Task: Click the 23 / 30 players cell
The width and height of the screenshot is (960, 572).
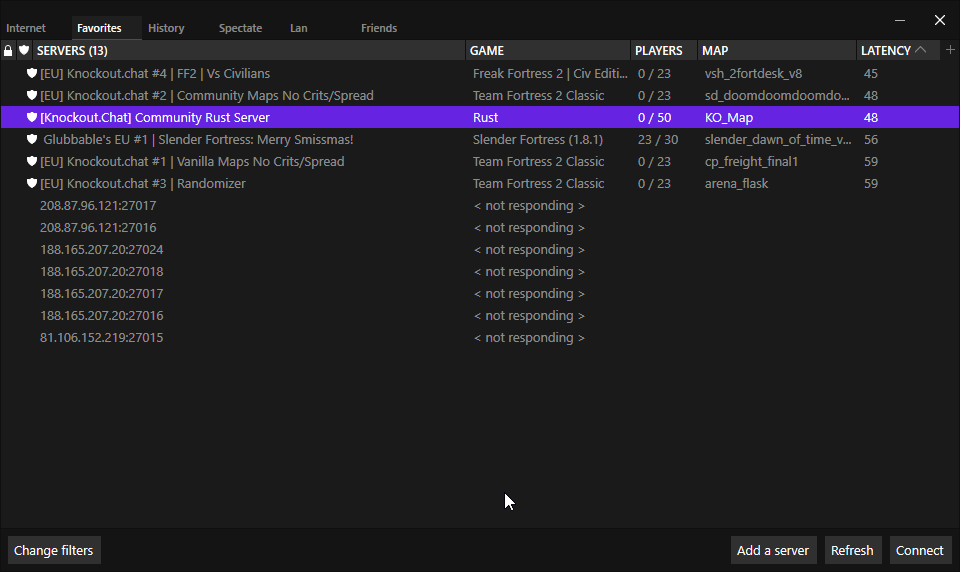Action: (658, 140)
